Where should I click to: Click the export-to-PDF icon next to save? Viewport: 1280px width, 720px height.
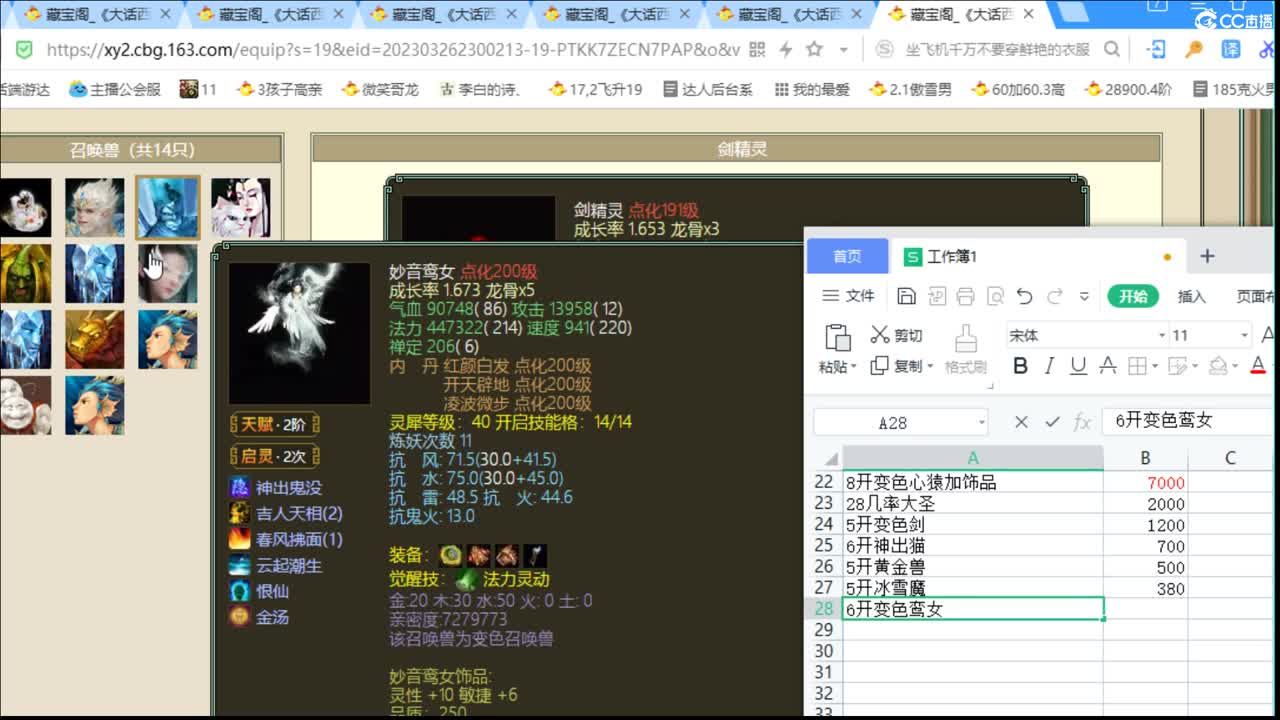936,296
